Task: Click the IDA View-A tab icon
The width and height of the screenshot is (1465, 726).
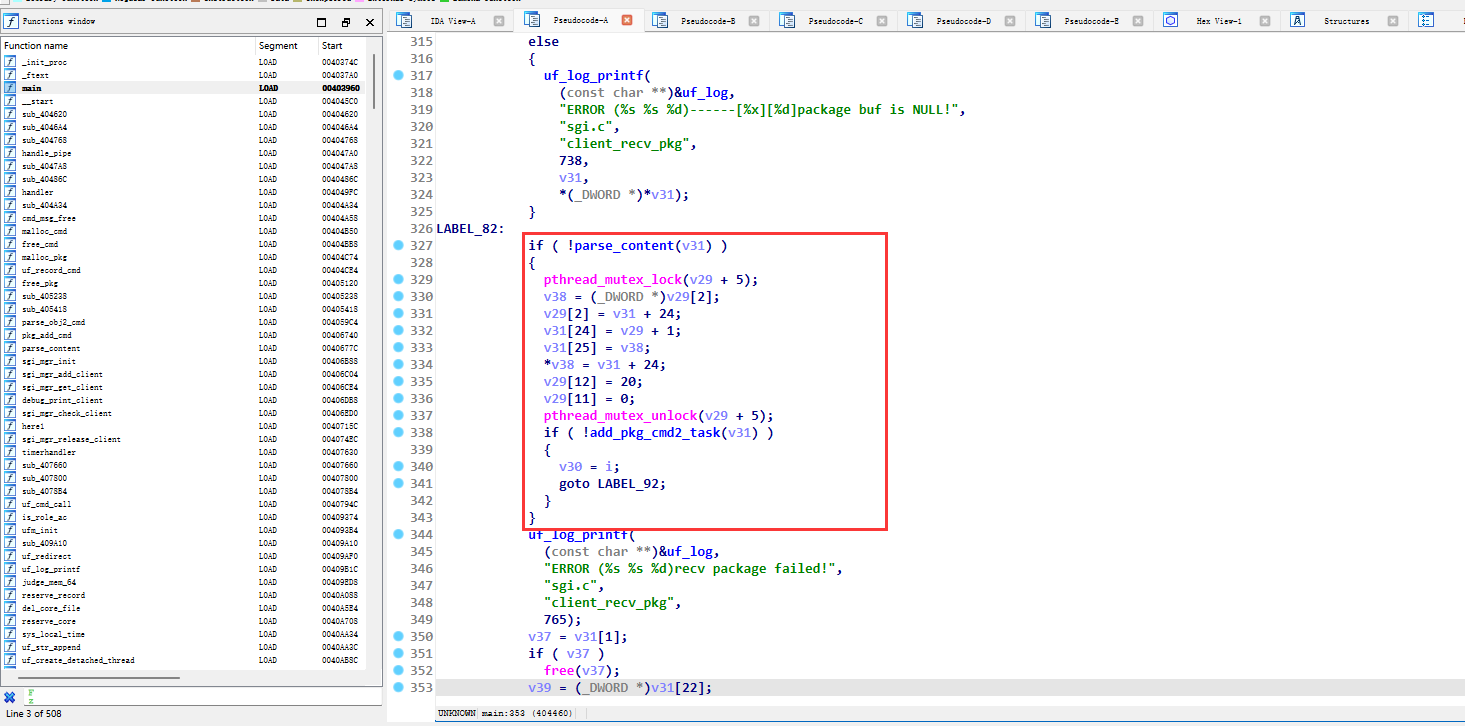Action: tap(404, 20)
